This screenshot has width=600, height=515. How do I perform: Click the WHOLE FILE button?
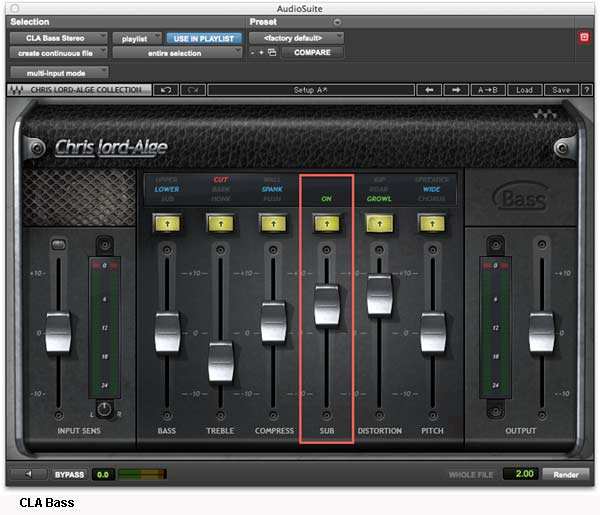click(471, 475)
